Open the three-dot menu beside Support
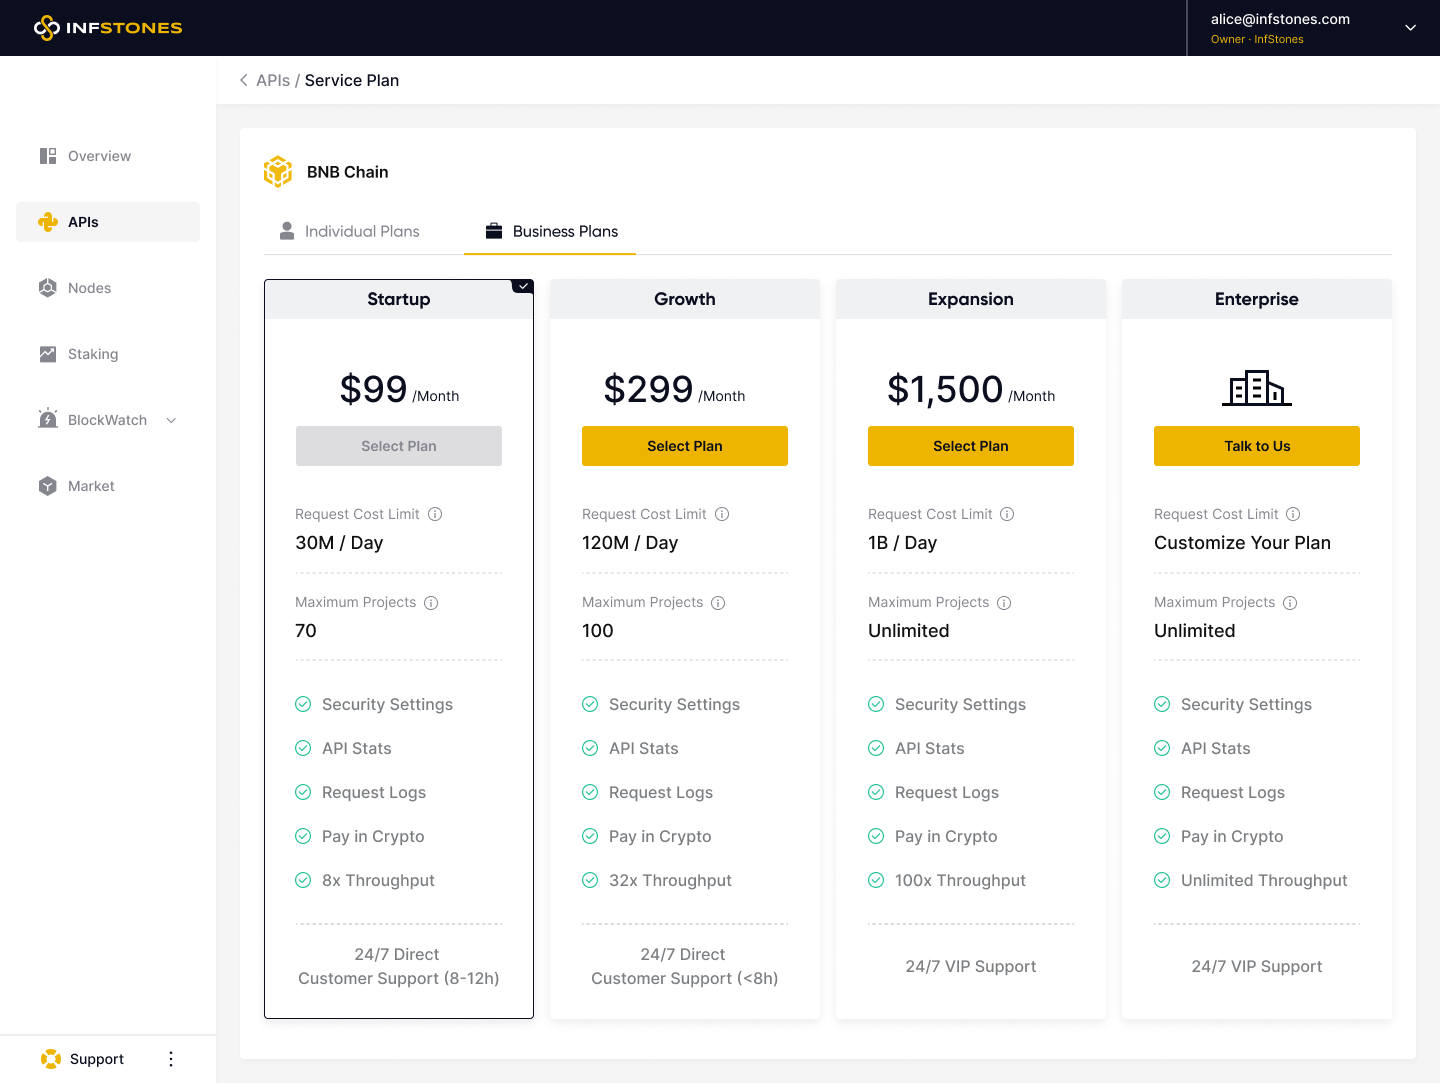The image size is (1440, 1083). pos(171,1059)
